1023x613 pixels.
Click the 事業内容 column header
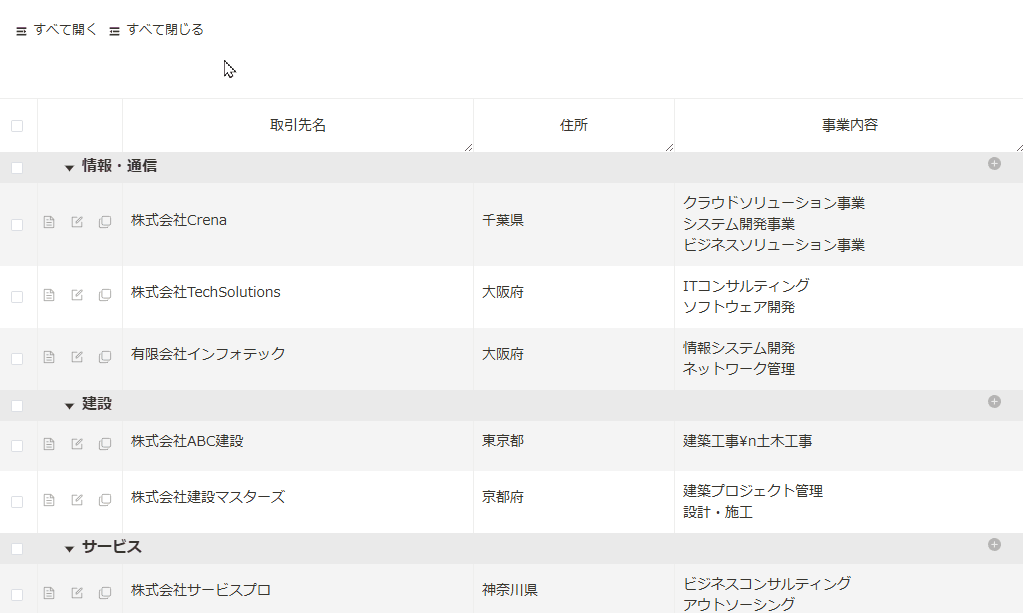coord(849,126)
